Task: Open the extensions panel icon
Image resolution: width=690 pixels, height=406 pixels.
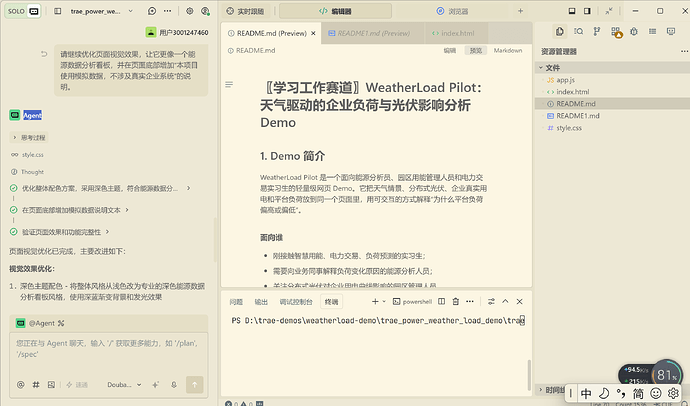Action: [616, 32]
